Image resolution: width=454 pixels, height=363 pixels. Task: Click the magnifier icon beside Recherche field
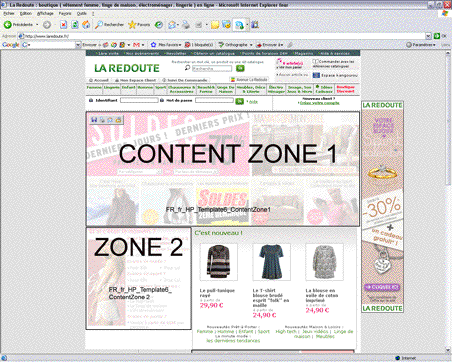pos(187,68)
